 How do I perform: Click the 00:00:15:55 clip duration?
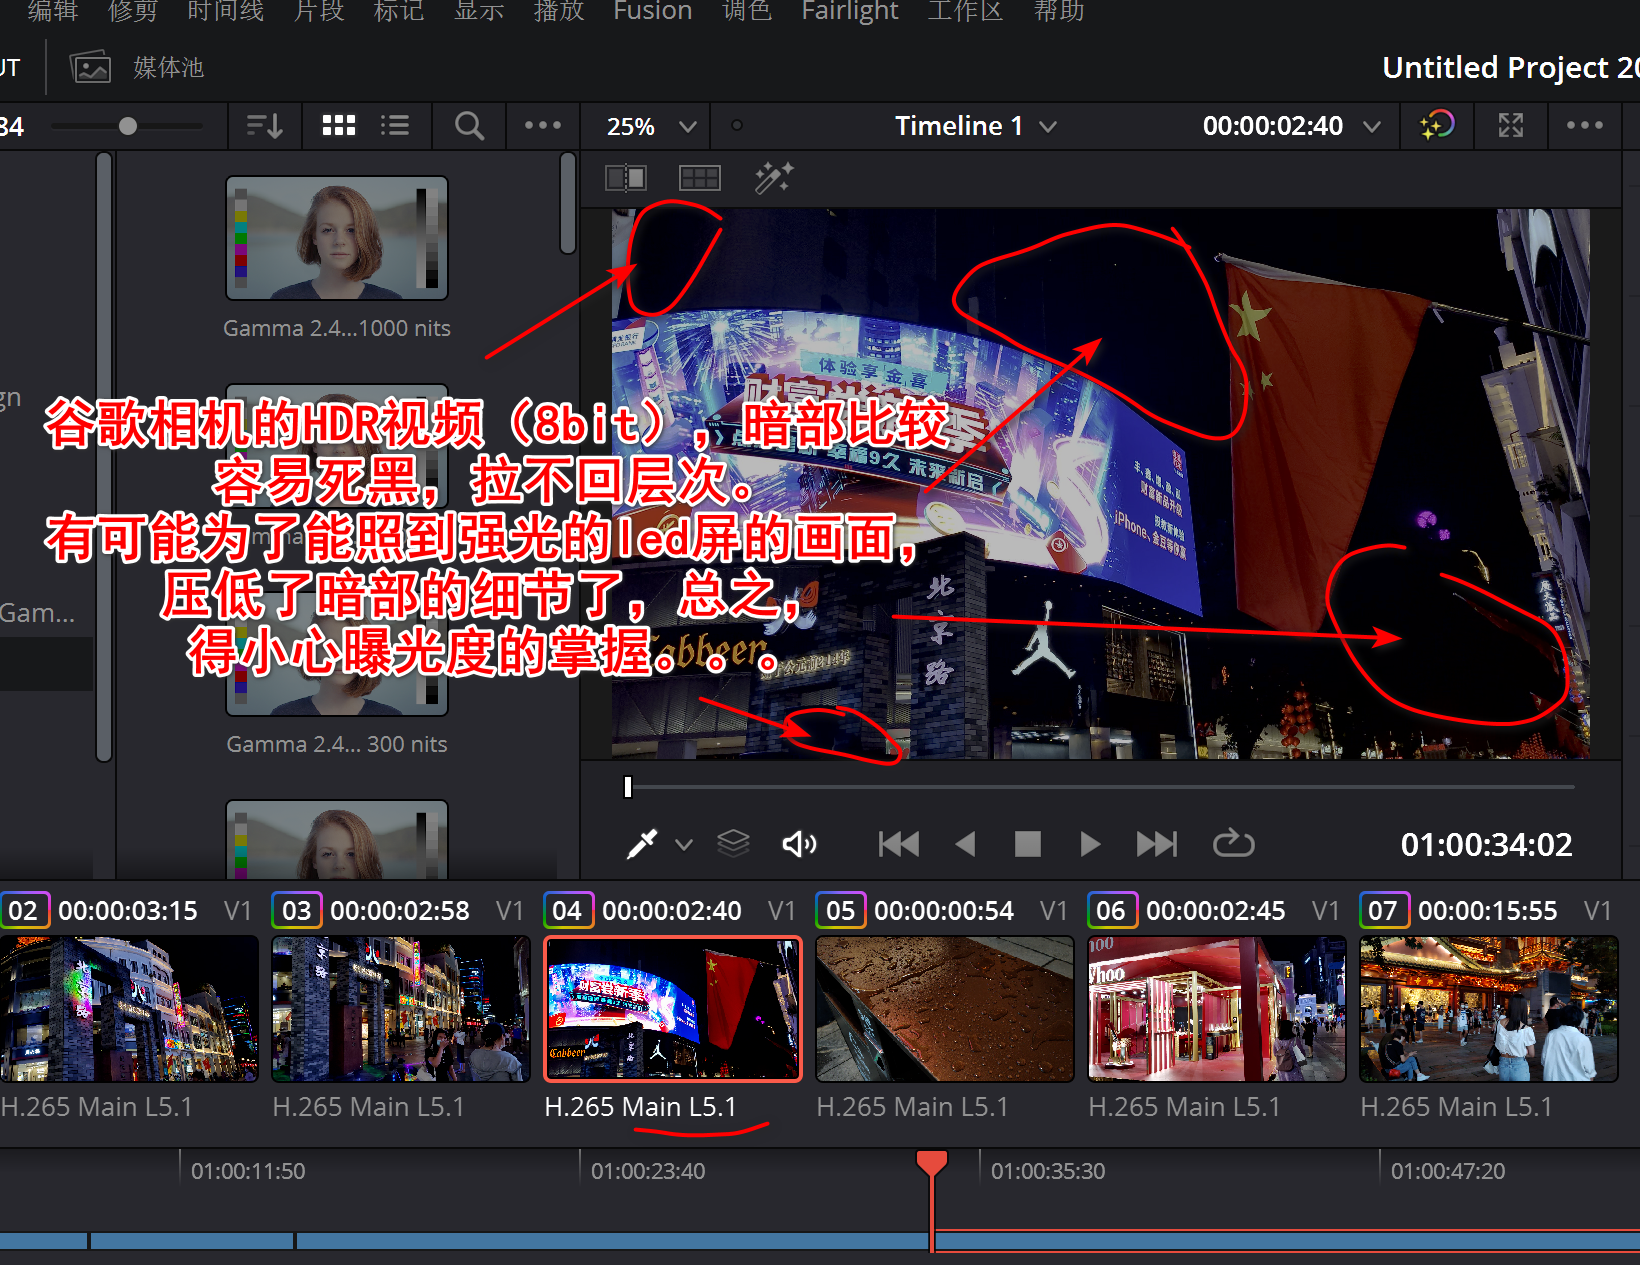pos(1487,911)
